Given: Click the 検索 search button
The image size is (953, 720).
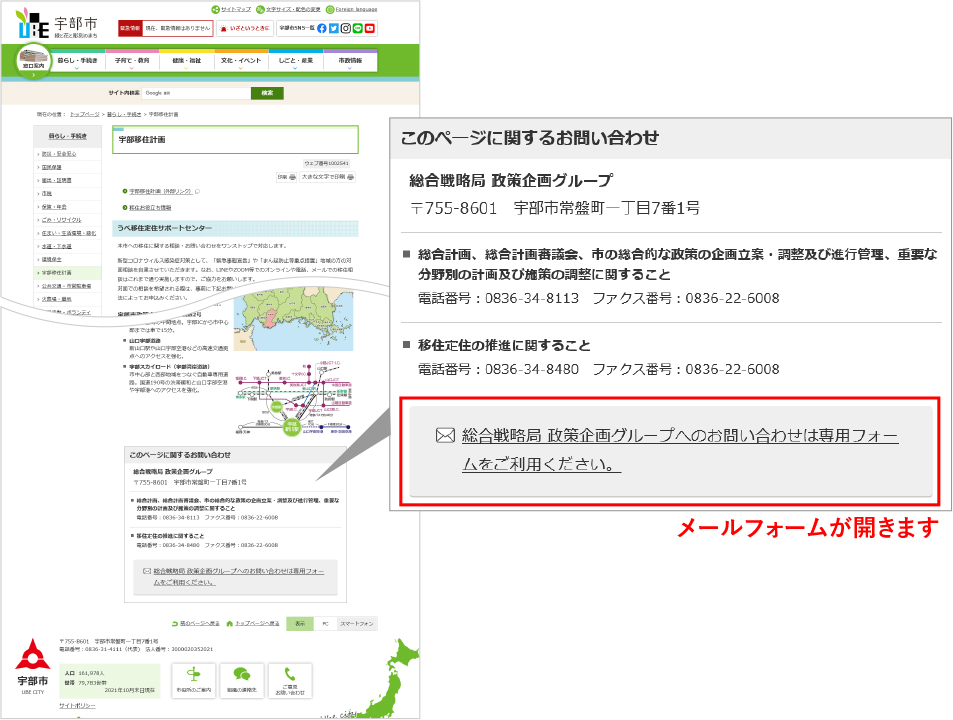Looking at the screenshot, I should point(267,93).
